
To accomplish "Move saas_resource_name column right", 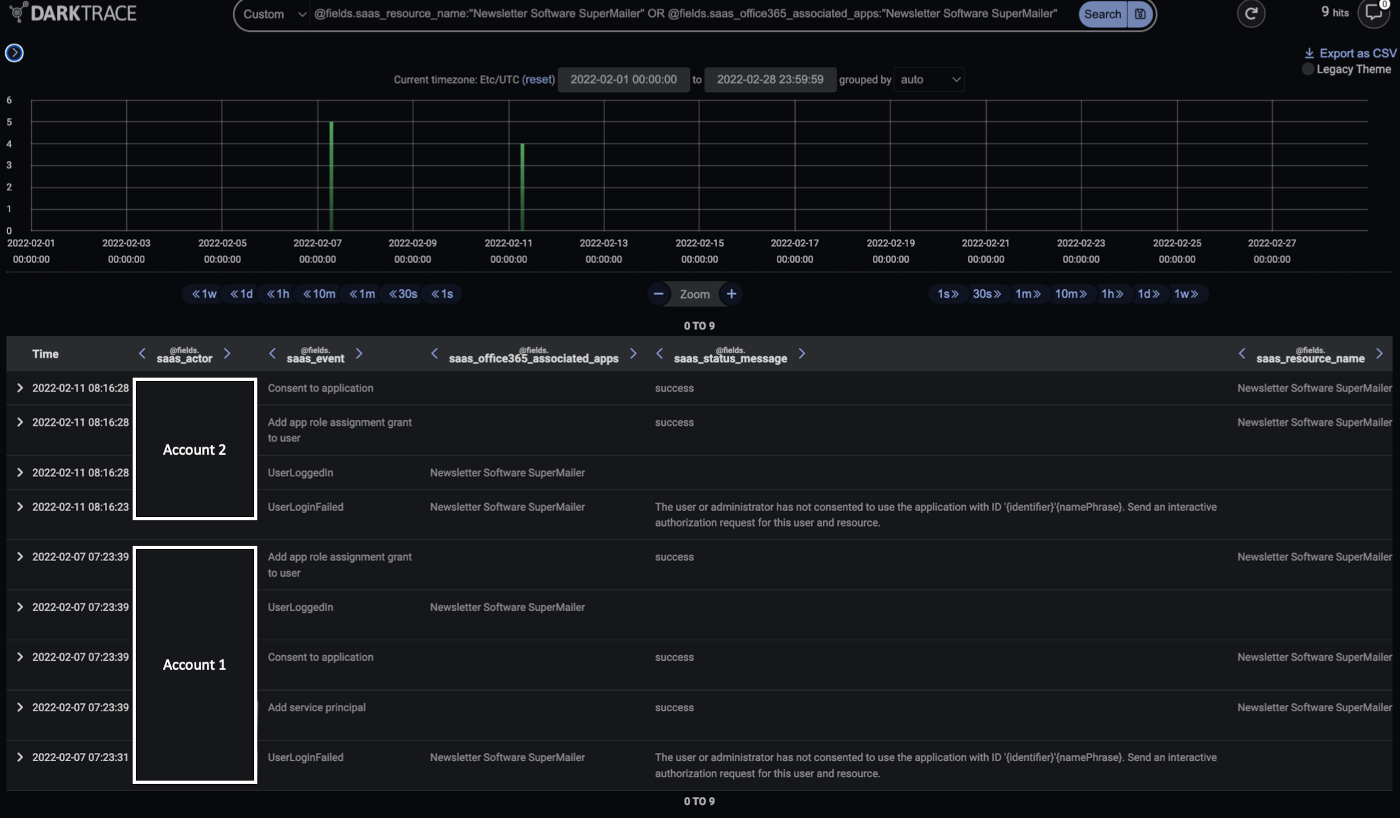I will click(x=1379, y=354).
